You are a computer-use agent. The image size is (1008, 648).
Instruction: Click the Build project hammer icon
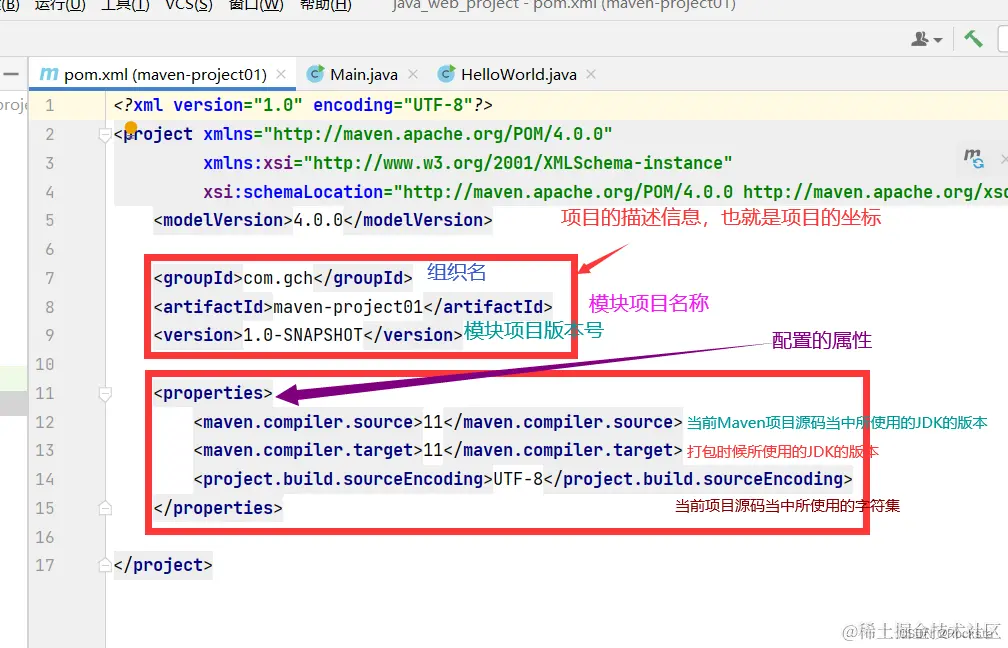coord(973,39)
